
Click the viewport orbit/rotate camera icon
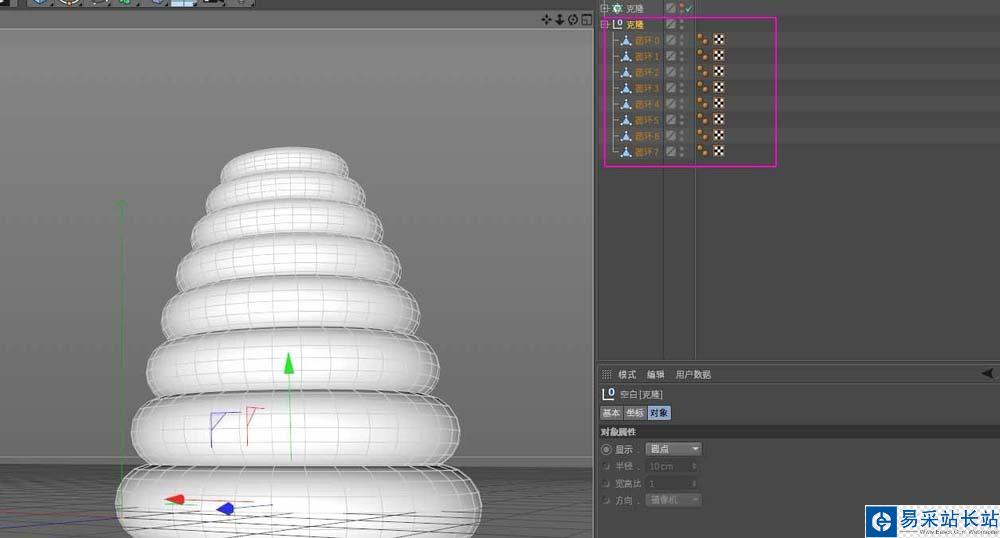click(573, 20)
